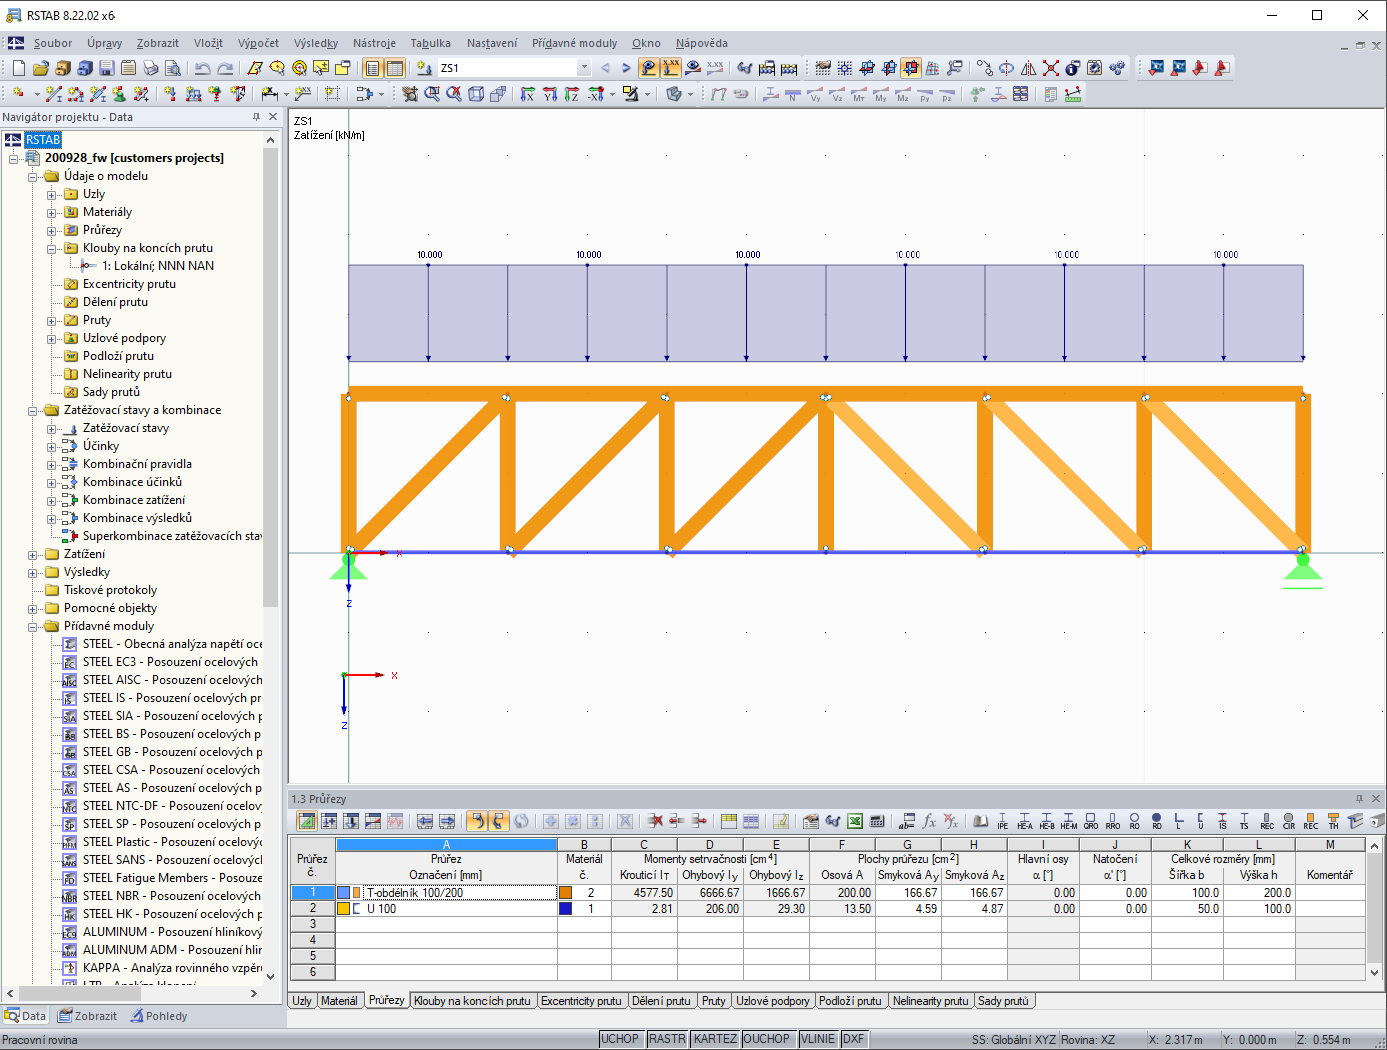Save the model with the floppy disk icon

[x=107, y=68]
